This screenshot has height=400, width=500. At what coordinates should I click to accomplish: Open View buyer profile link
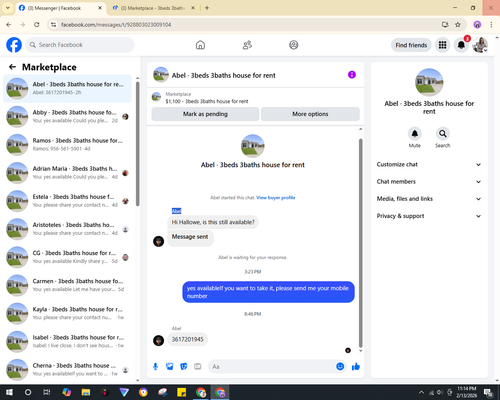click(276, 198)
